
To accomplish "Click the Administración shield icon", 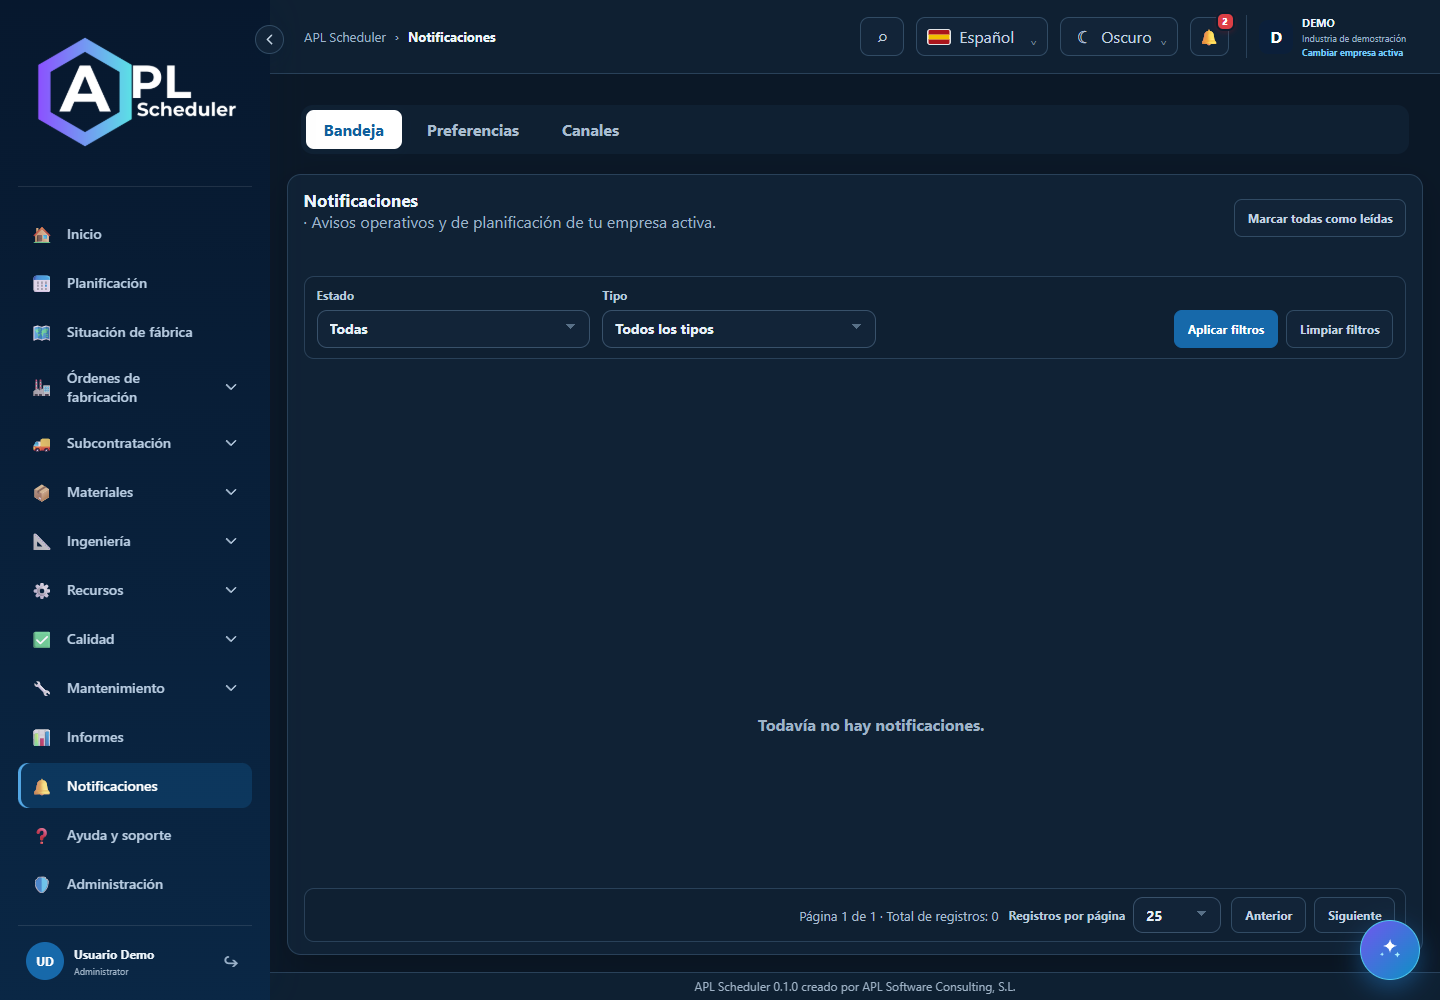I will pyautogui.click(x=42, y=885).
